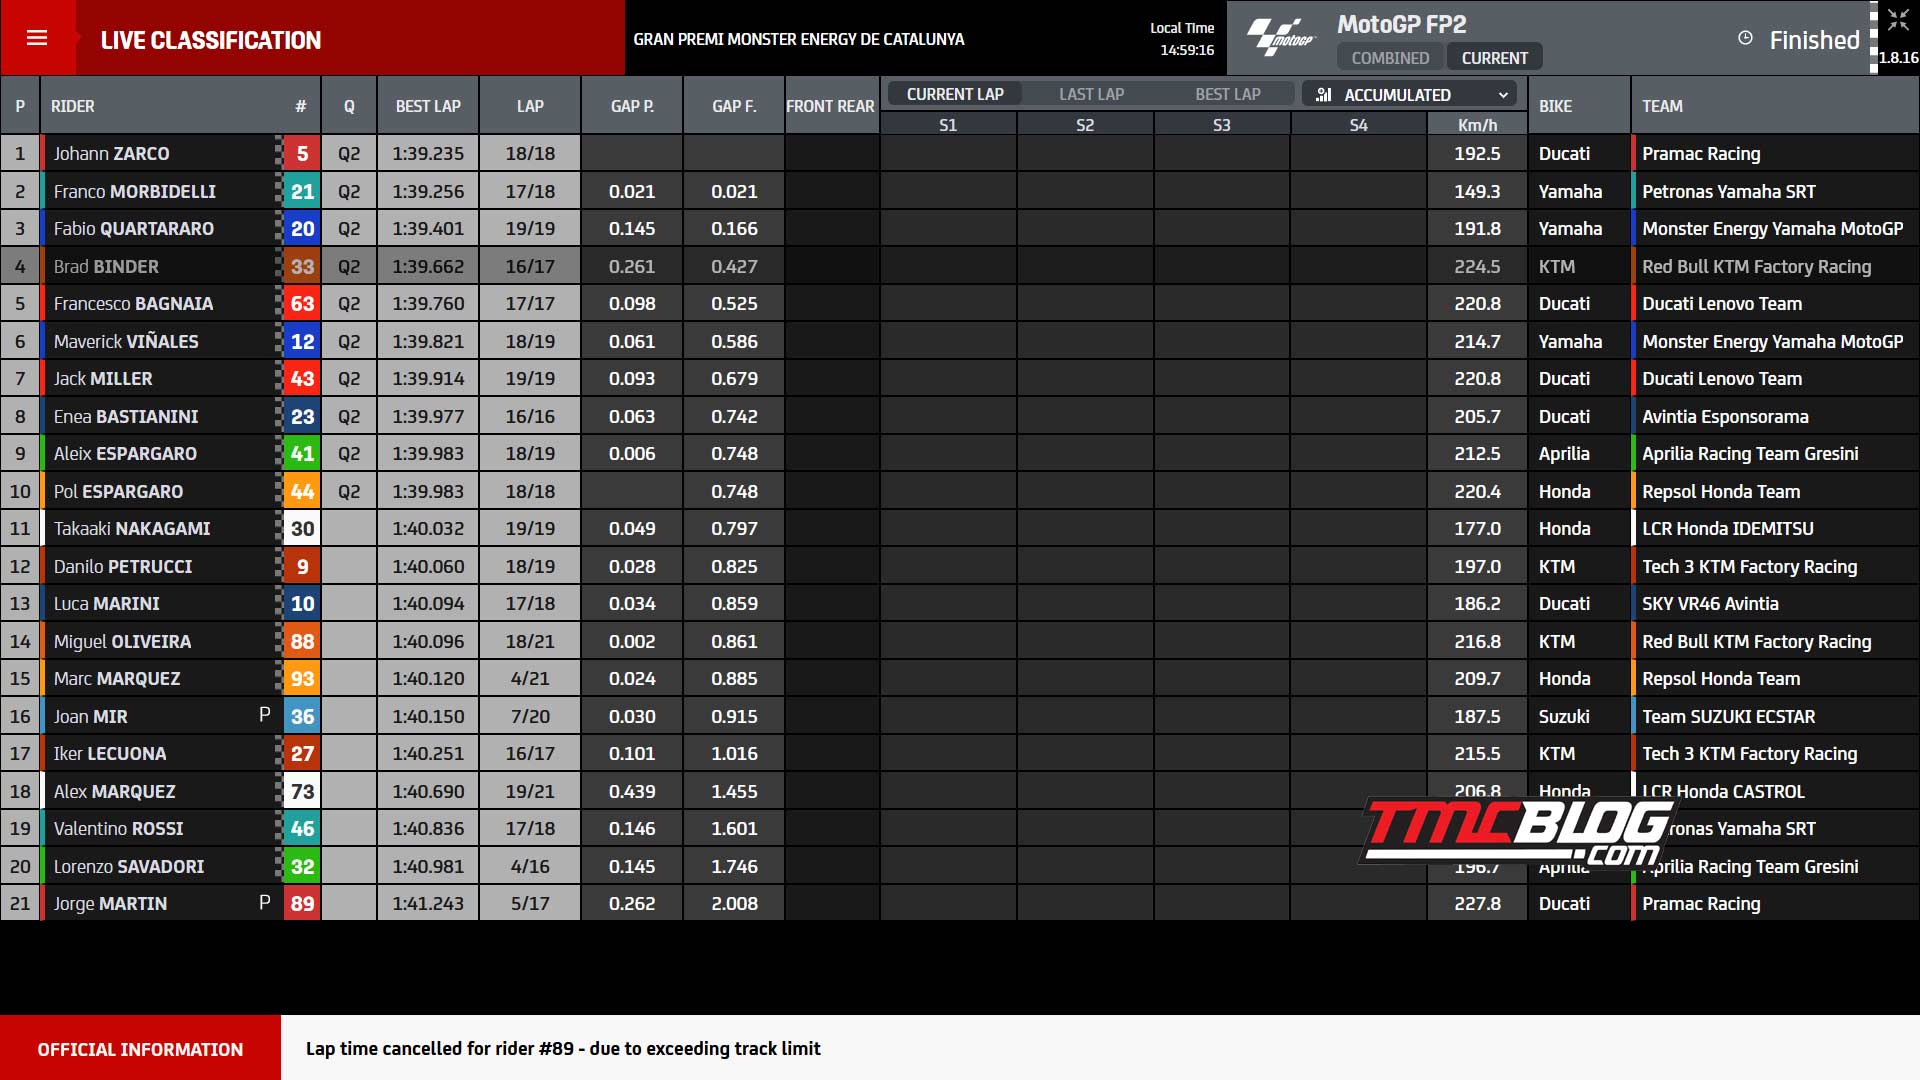Select the LAST LAP tab
The image size is (1920, 1080).
(x=1091, y=94)
